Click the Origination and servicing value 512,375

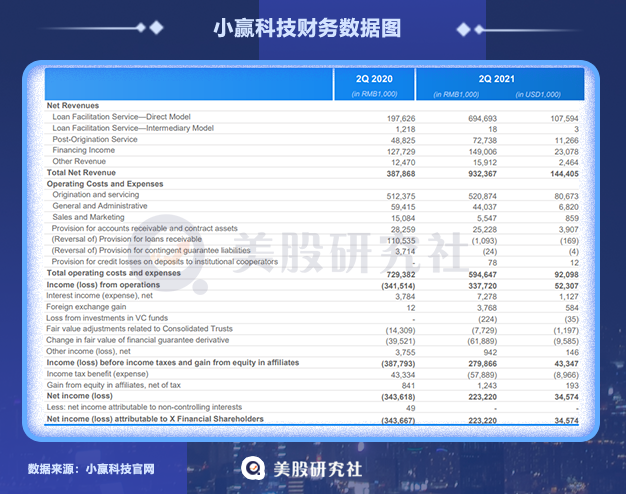[x=401, y=196]
